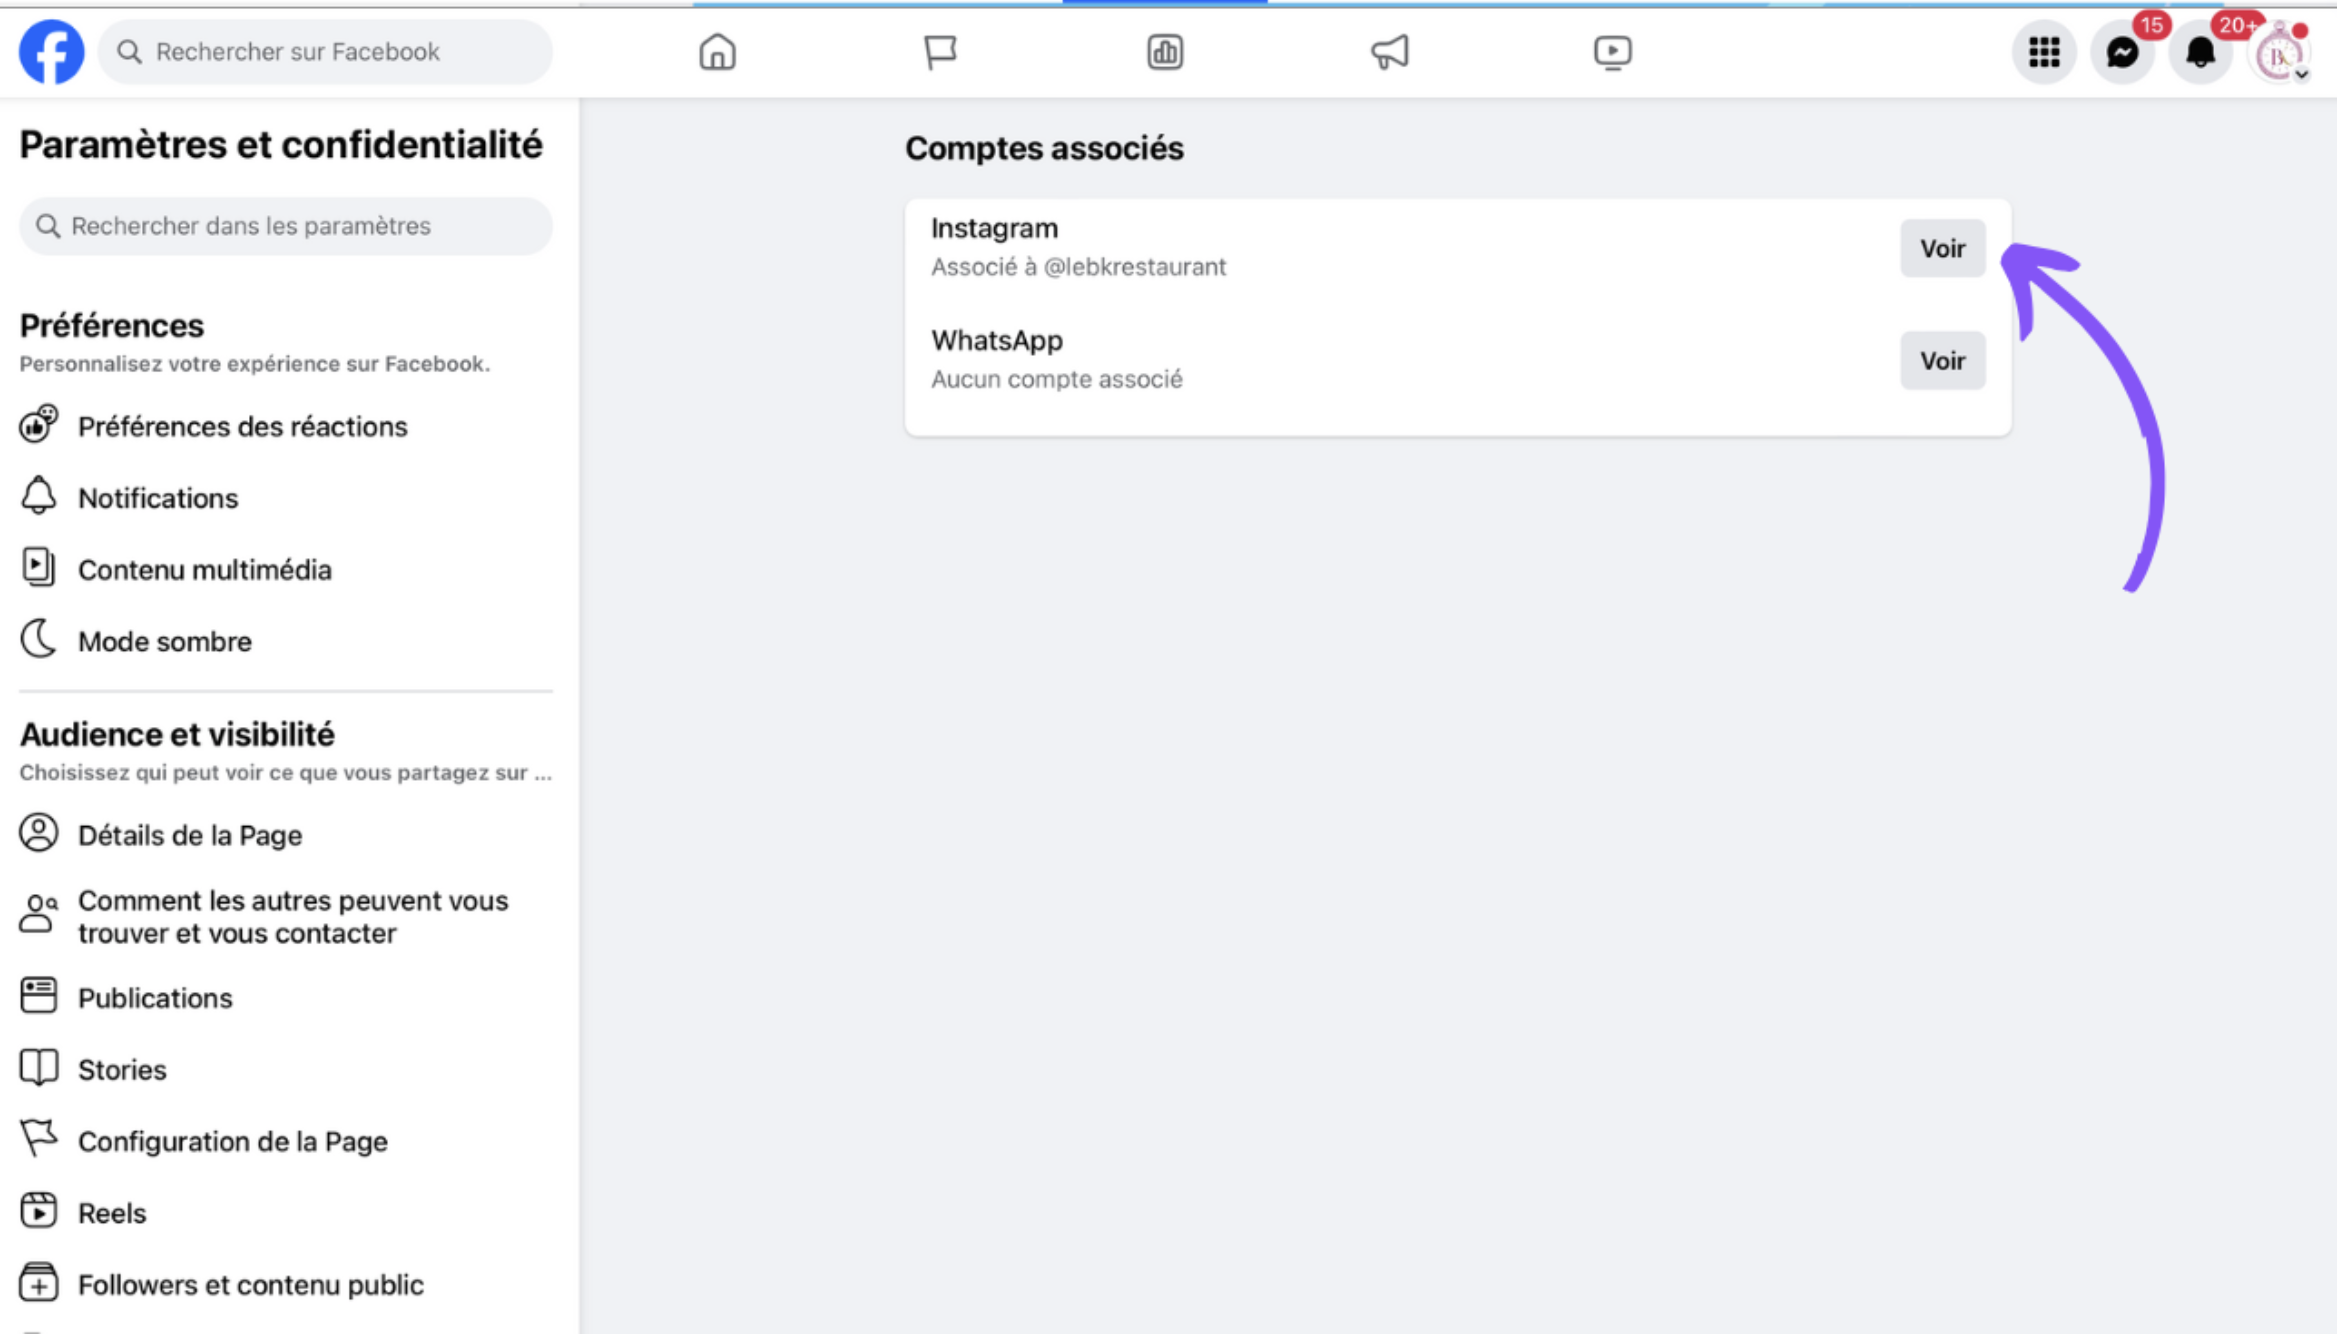
Task: Click the find and contact person icon
Action: click(38, 915)
